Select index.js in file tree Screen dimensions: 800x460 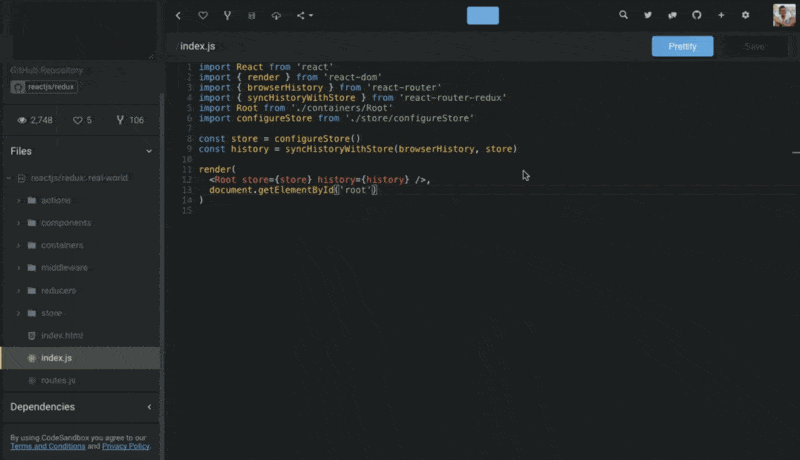point(81,358)
